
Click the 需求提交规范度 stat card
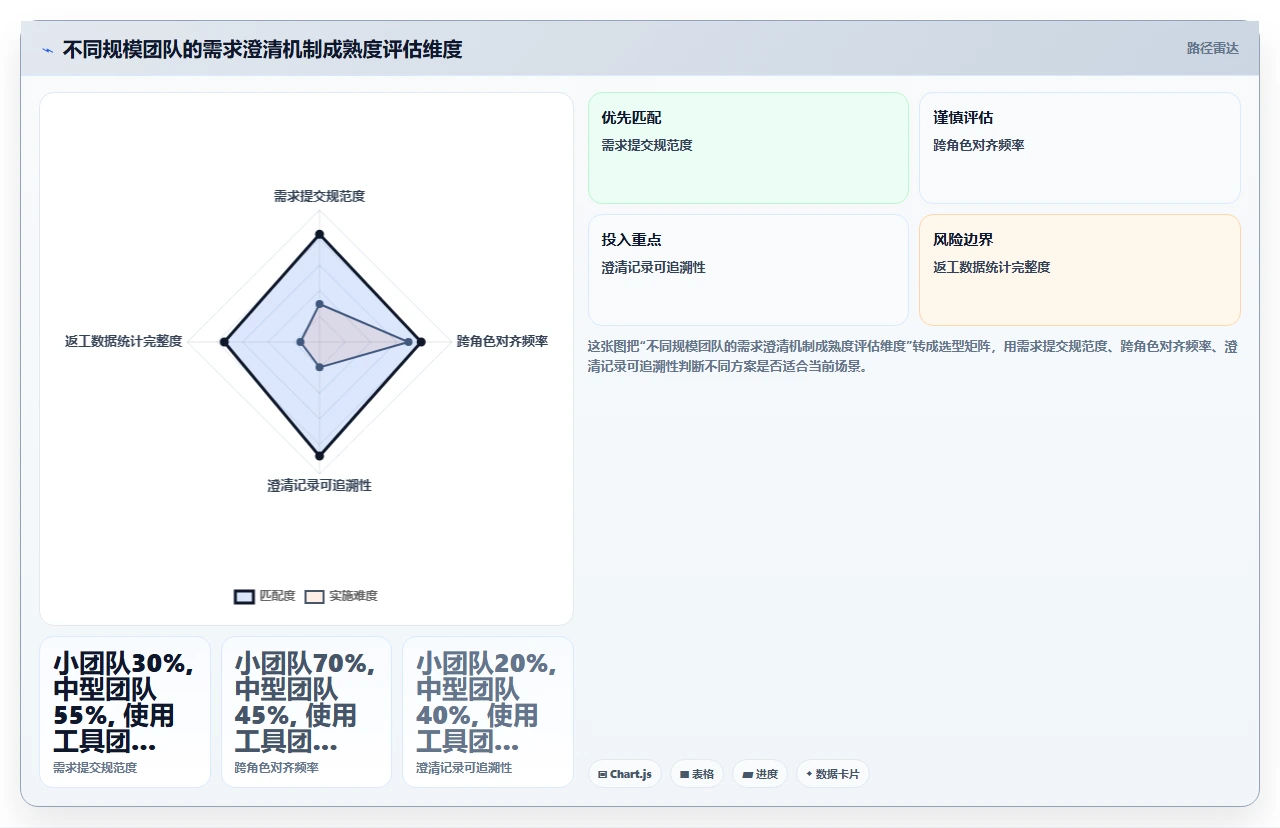pyautogui.click(x=125, y=712)
